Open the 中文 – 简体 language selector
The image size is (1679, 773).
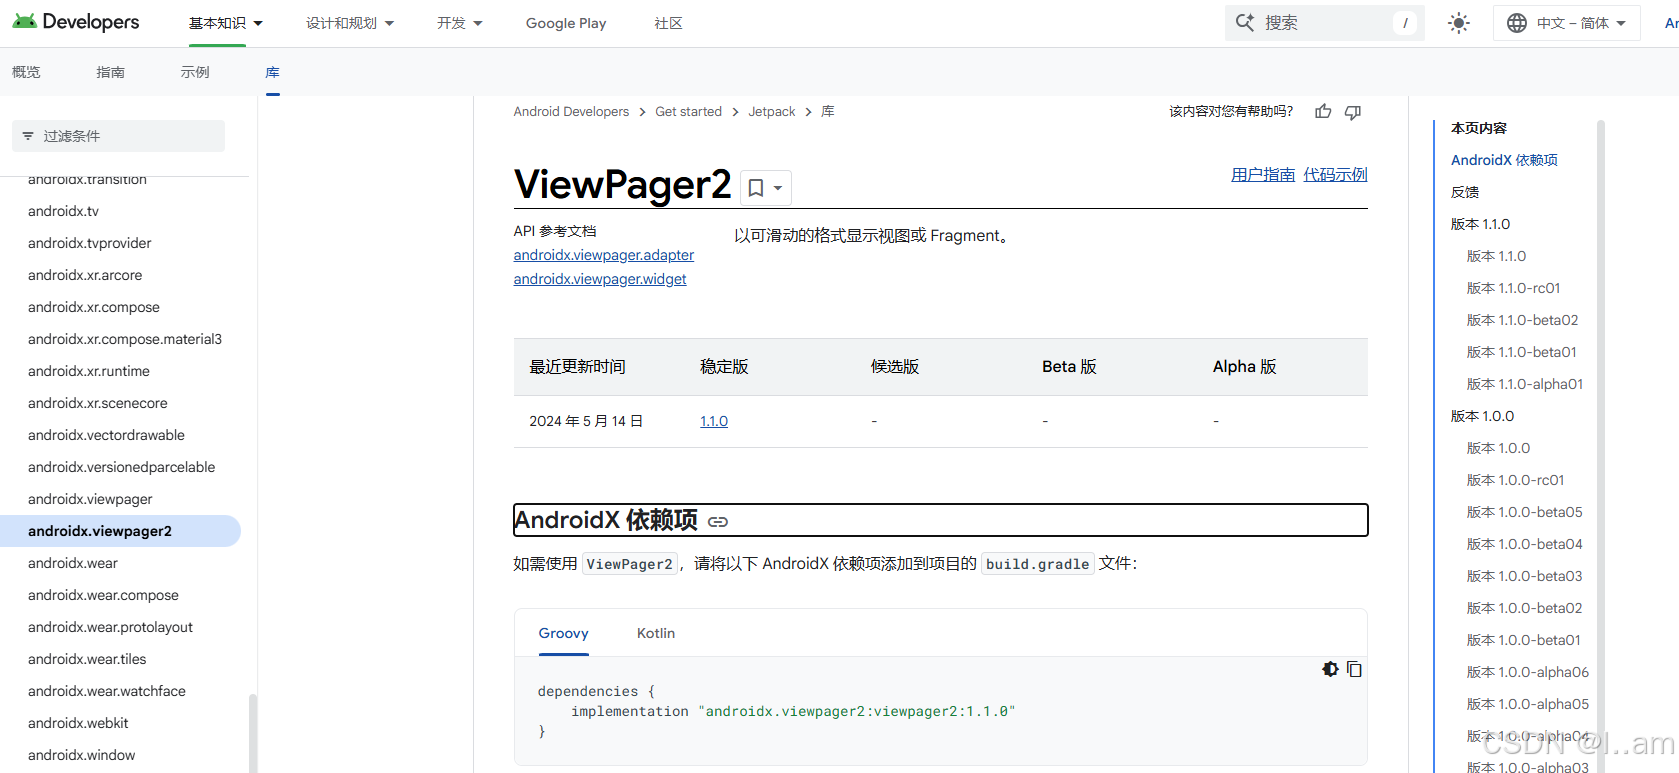[1567, 23]
